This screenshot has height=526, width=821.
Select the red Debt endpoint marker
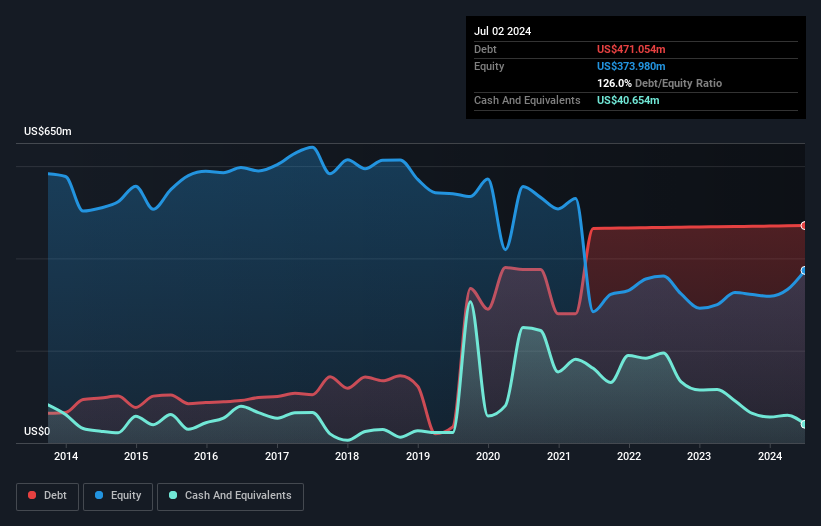[x=804, y=226]
